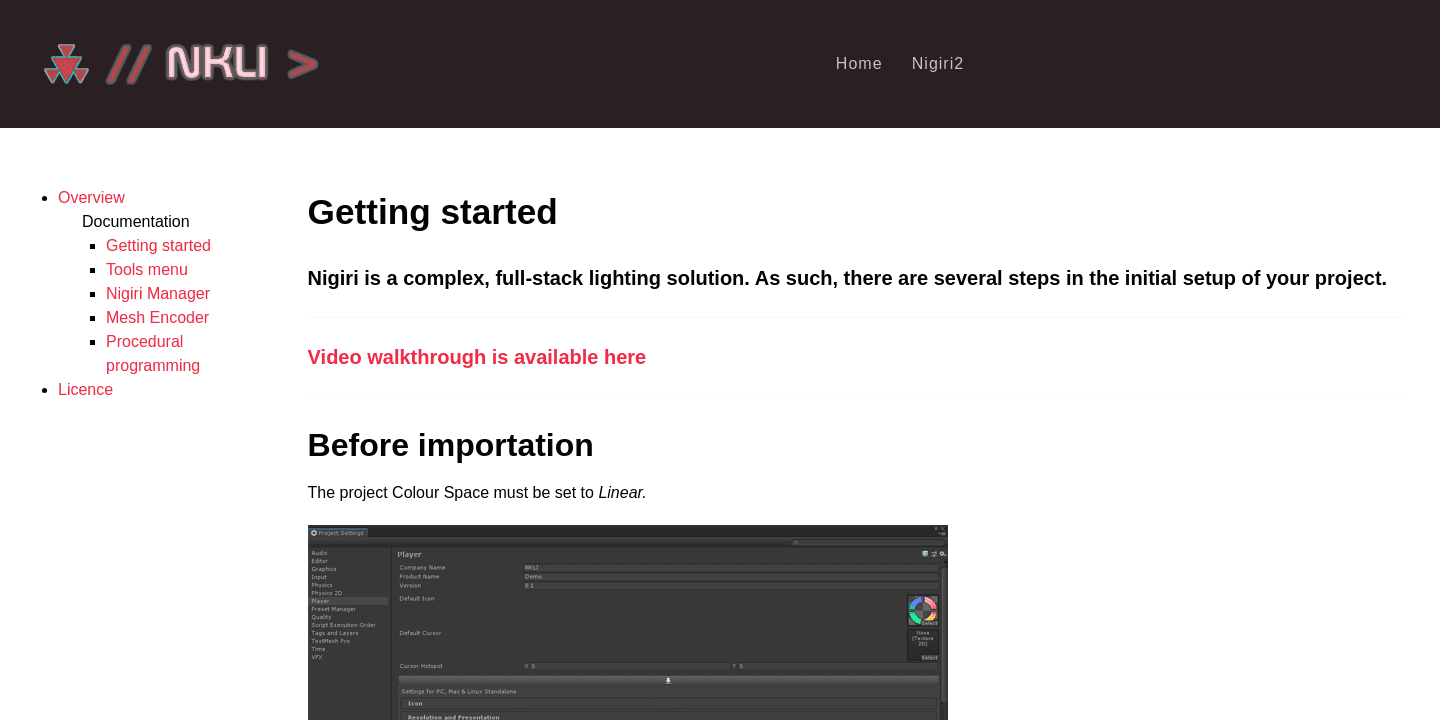The height and width of the screenshot is (720, 1440).
Task: Click Select under the Default Cursor slot
Action: coord(929,658)
